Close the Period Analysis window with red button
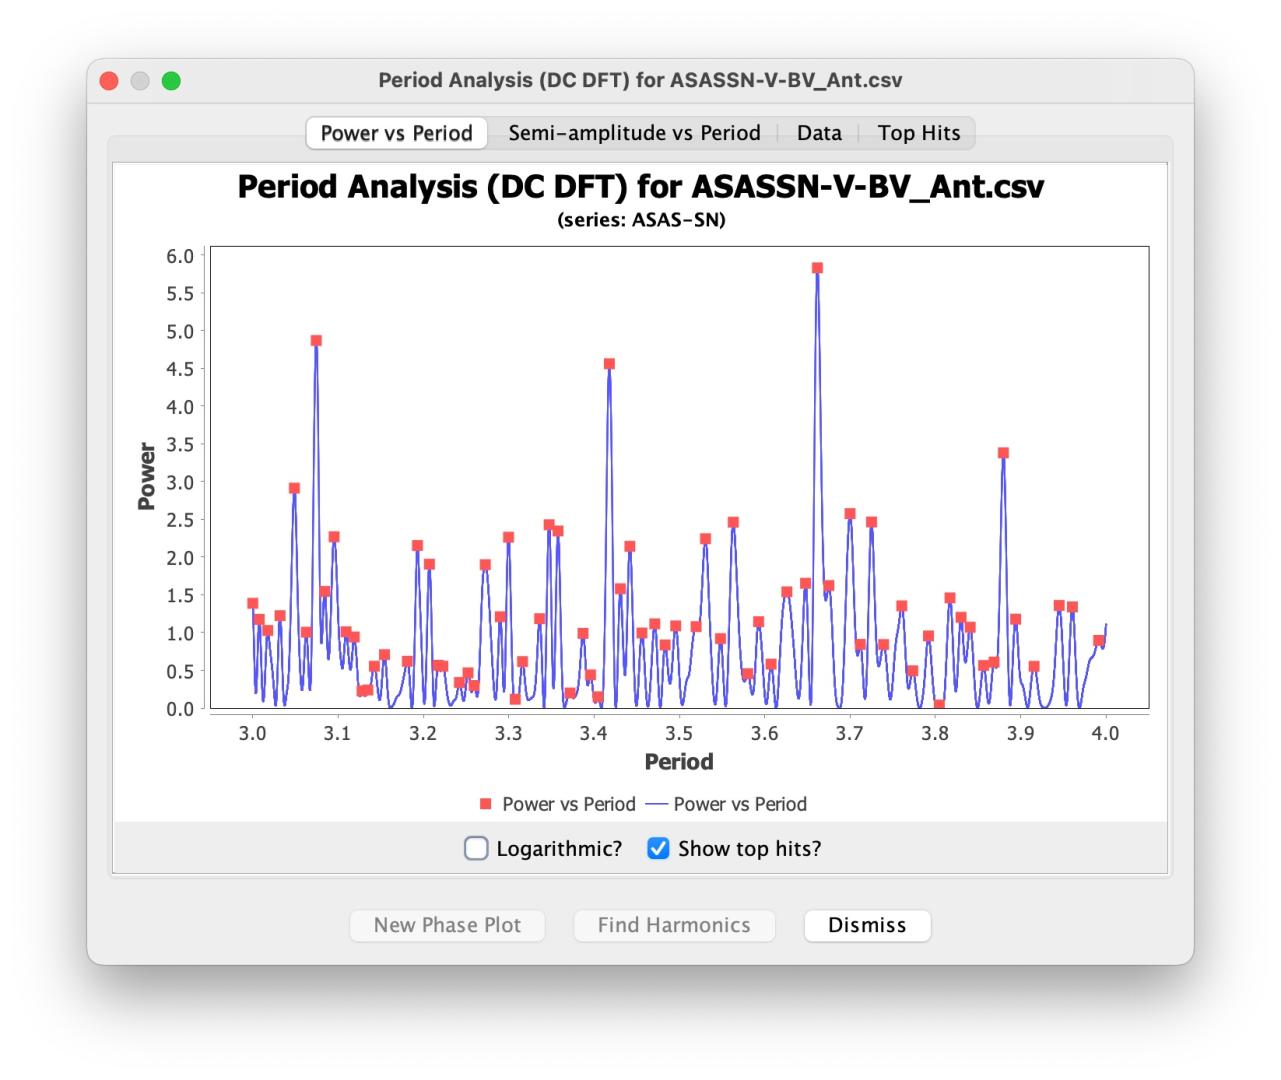1281x1080 pixels. [109, 81]
